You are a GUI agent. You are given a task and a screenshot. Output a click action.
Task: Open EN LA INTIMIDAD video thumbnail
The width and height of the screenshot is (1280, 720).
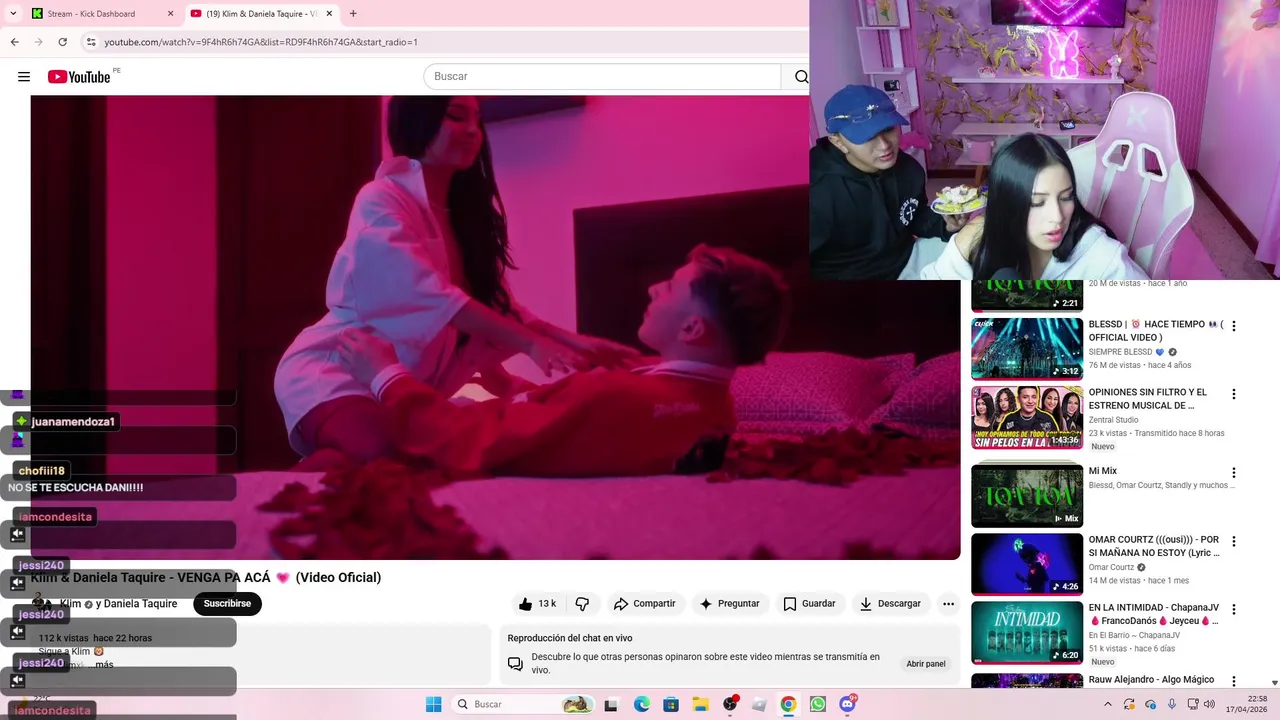[x=1027, y=632]
